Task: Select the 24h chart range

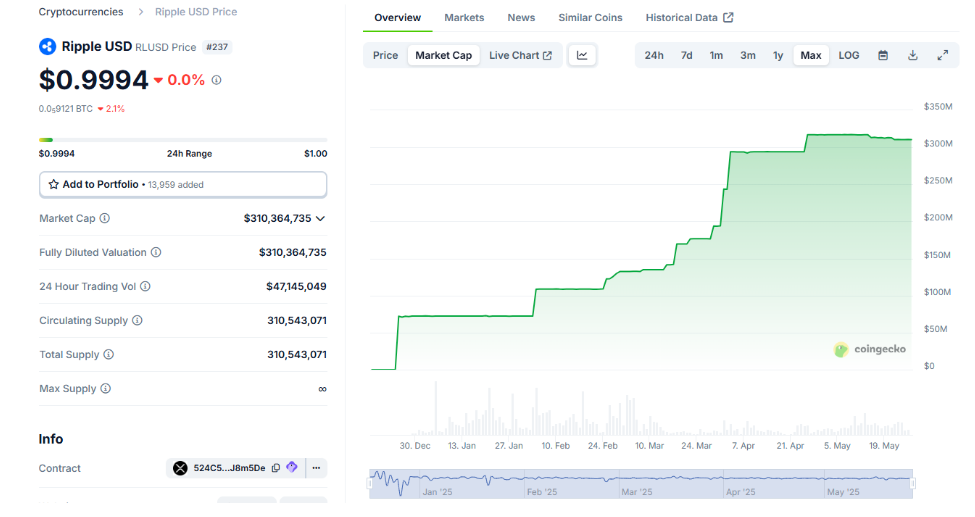Action: tap(654, 55)
